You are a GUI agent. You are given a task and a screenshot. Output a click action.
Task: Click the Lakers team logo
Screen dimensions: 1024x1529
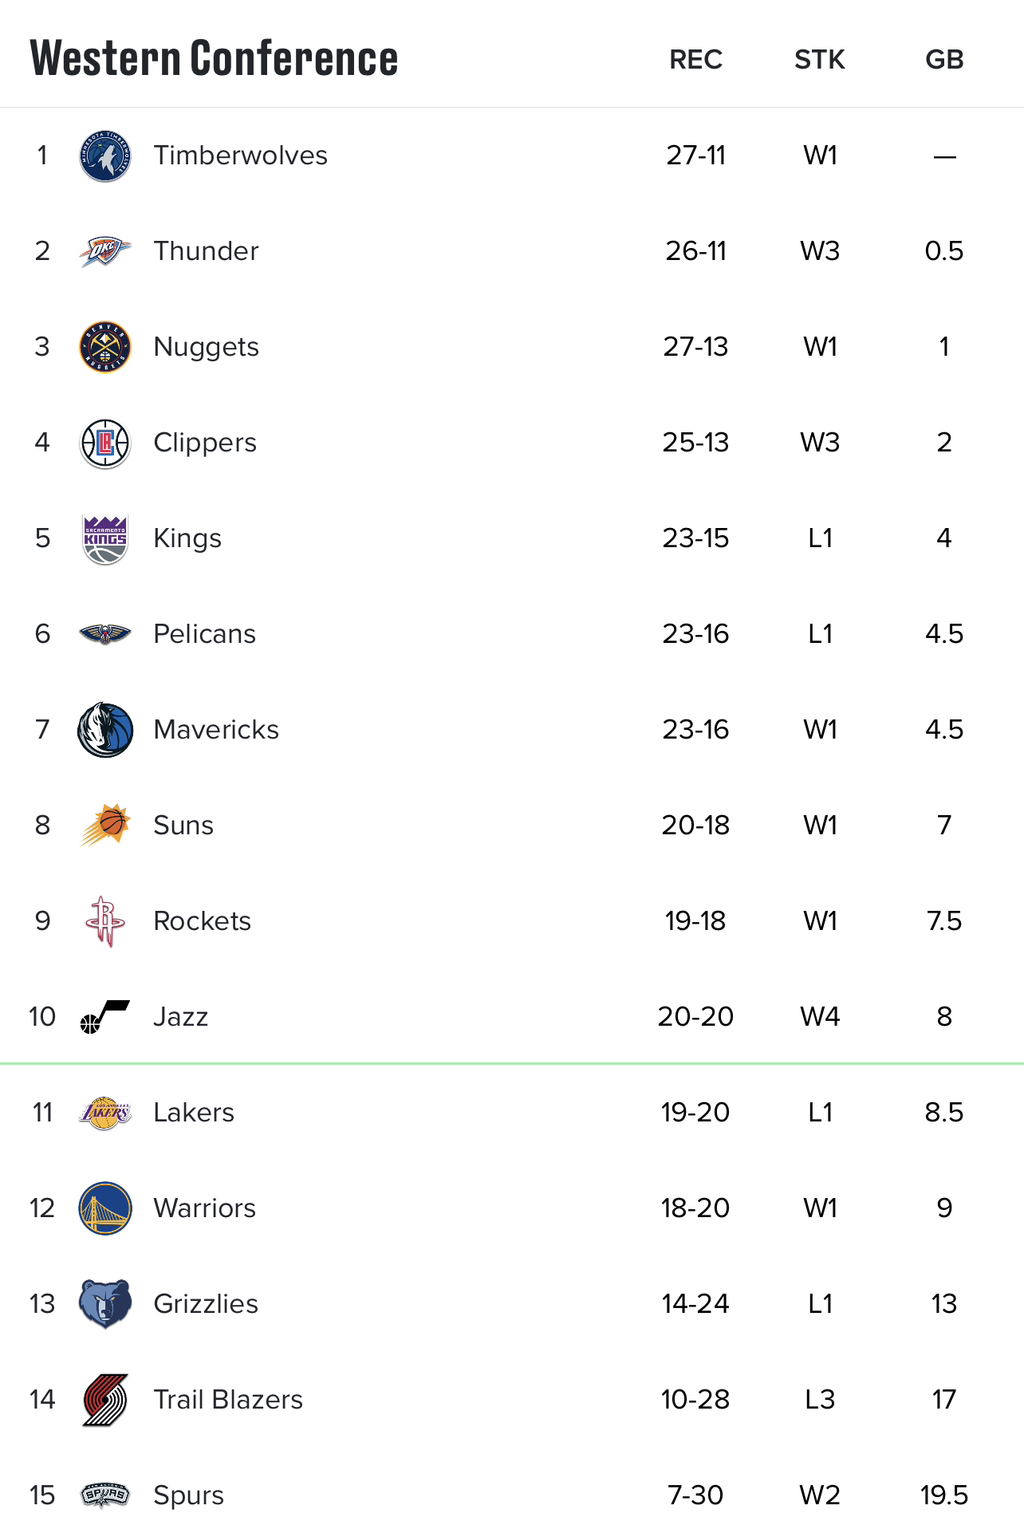[105, 1113]
